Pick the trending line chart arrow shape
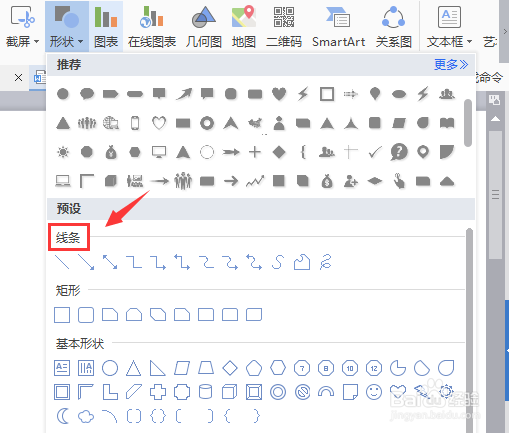The height and width of the screenshot is (433, 509). tap(255, 181)
